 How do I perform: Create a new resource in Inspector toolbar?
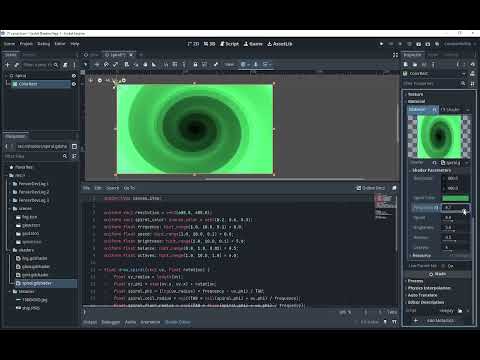click(x=406, y=64)
